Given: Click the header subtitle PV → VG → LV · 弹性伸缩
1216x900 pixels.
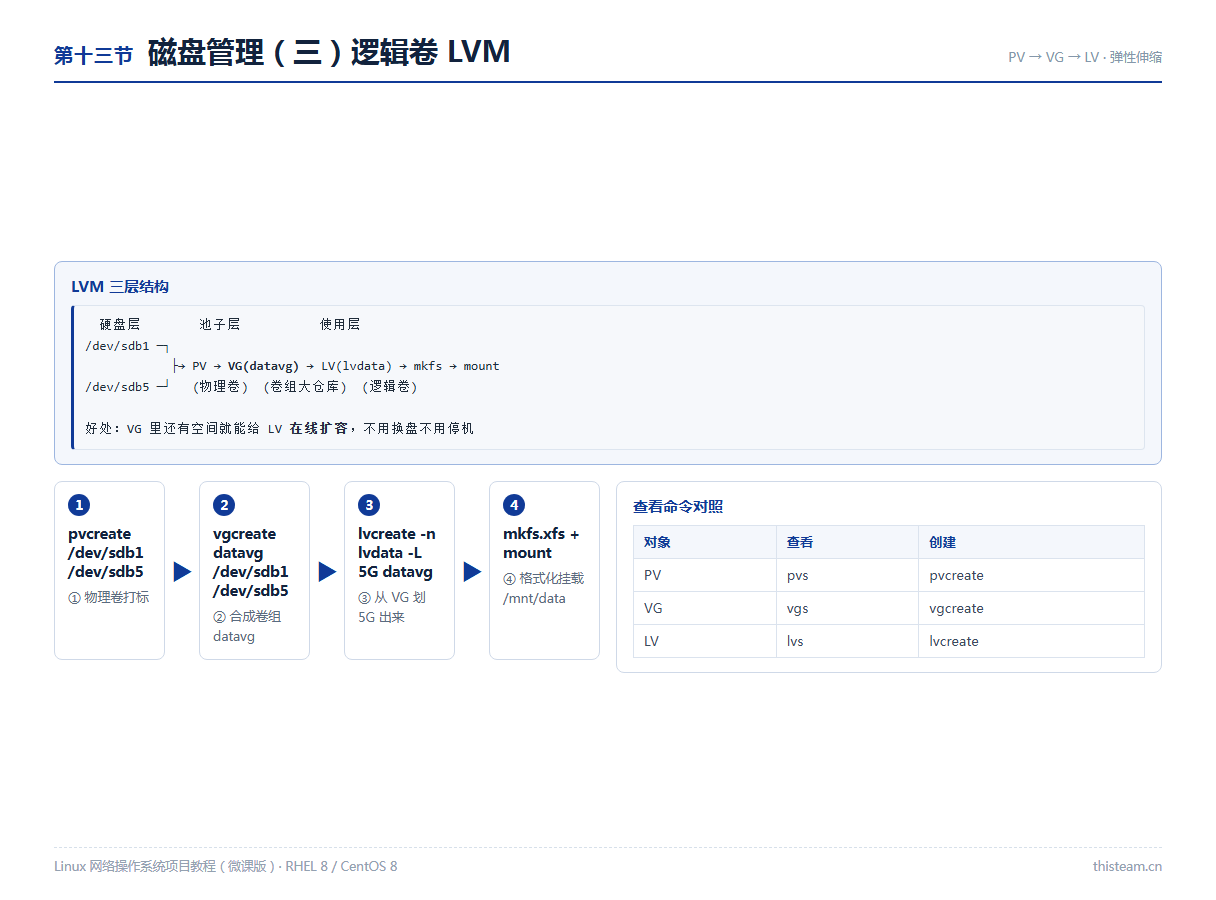Looking at the screenshot, I should tap(1085, 57).
